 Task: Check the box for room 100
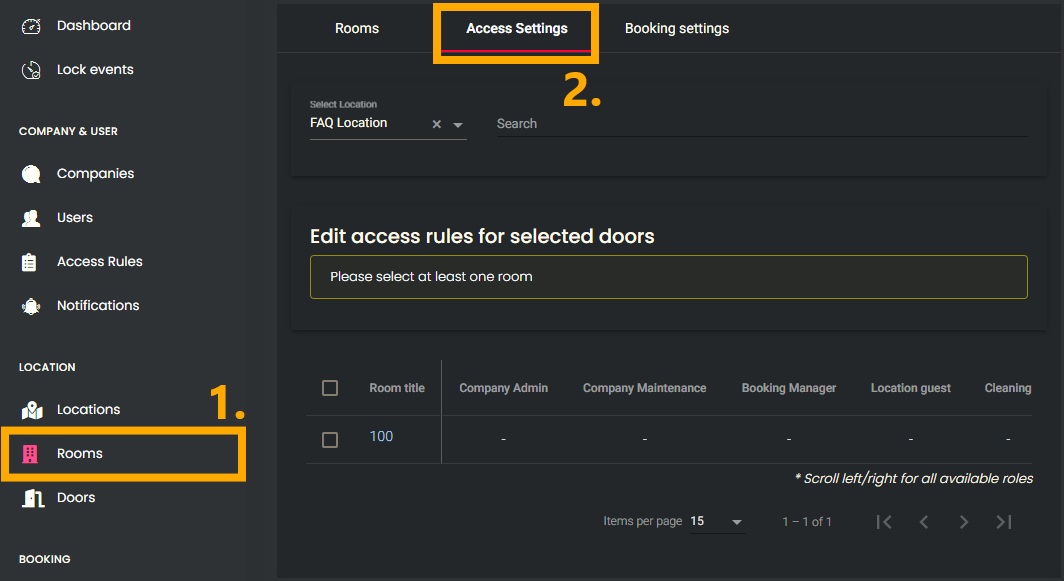pos(330,439)
